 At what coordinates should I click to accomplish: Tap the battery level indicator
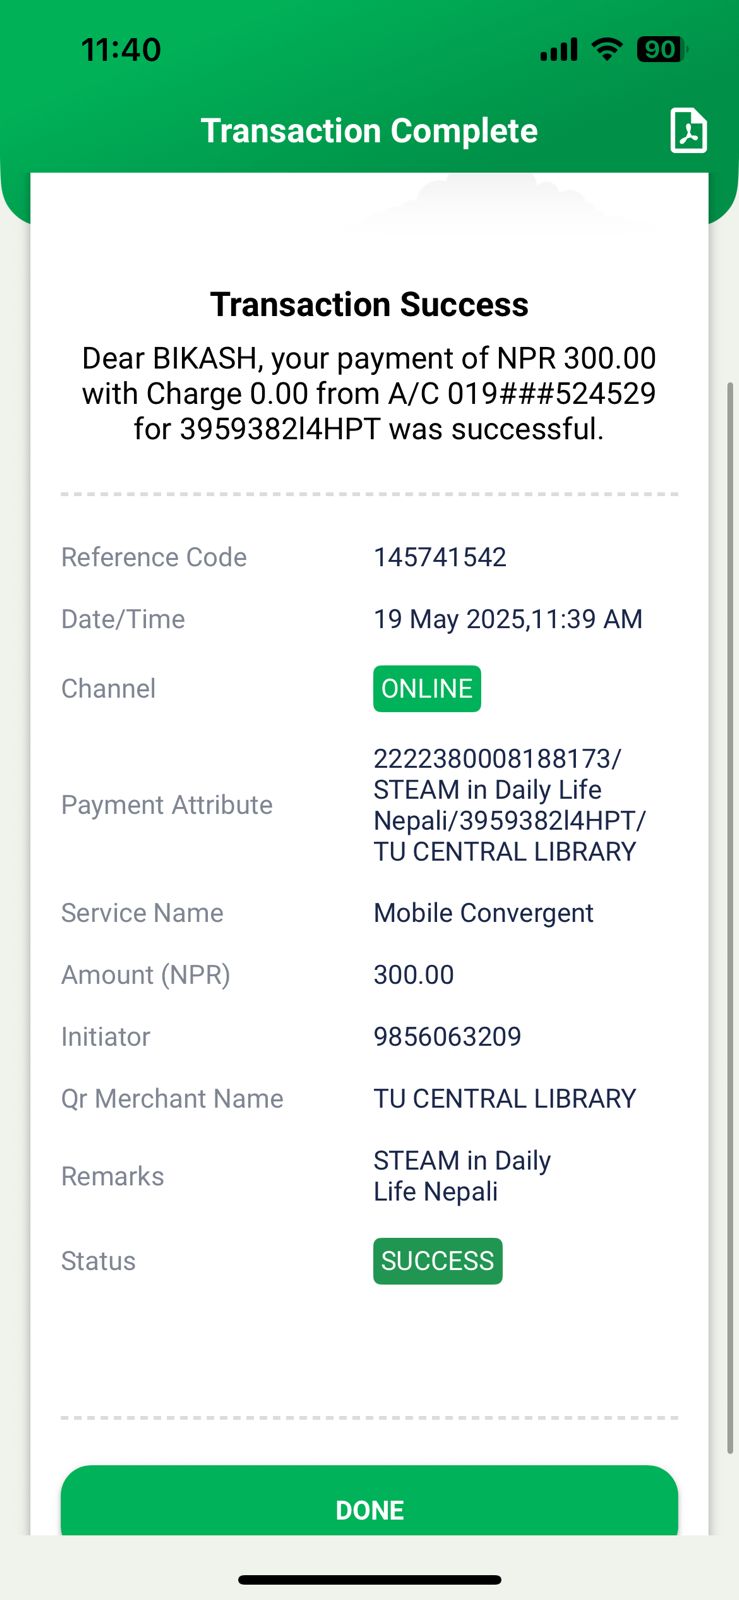(661, 49)
